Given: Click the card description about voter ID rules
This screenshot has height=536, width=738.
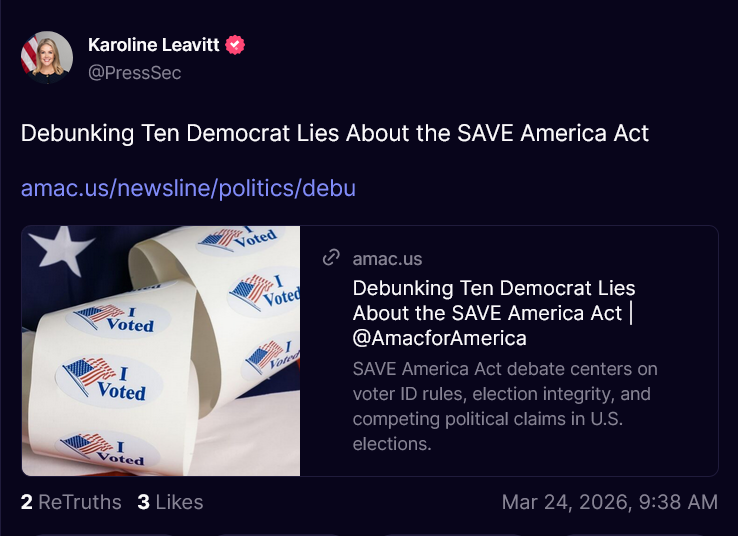Looking at the screenshot, I should tap(505, 406).
